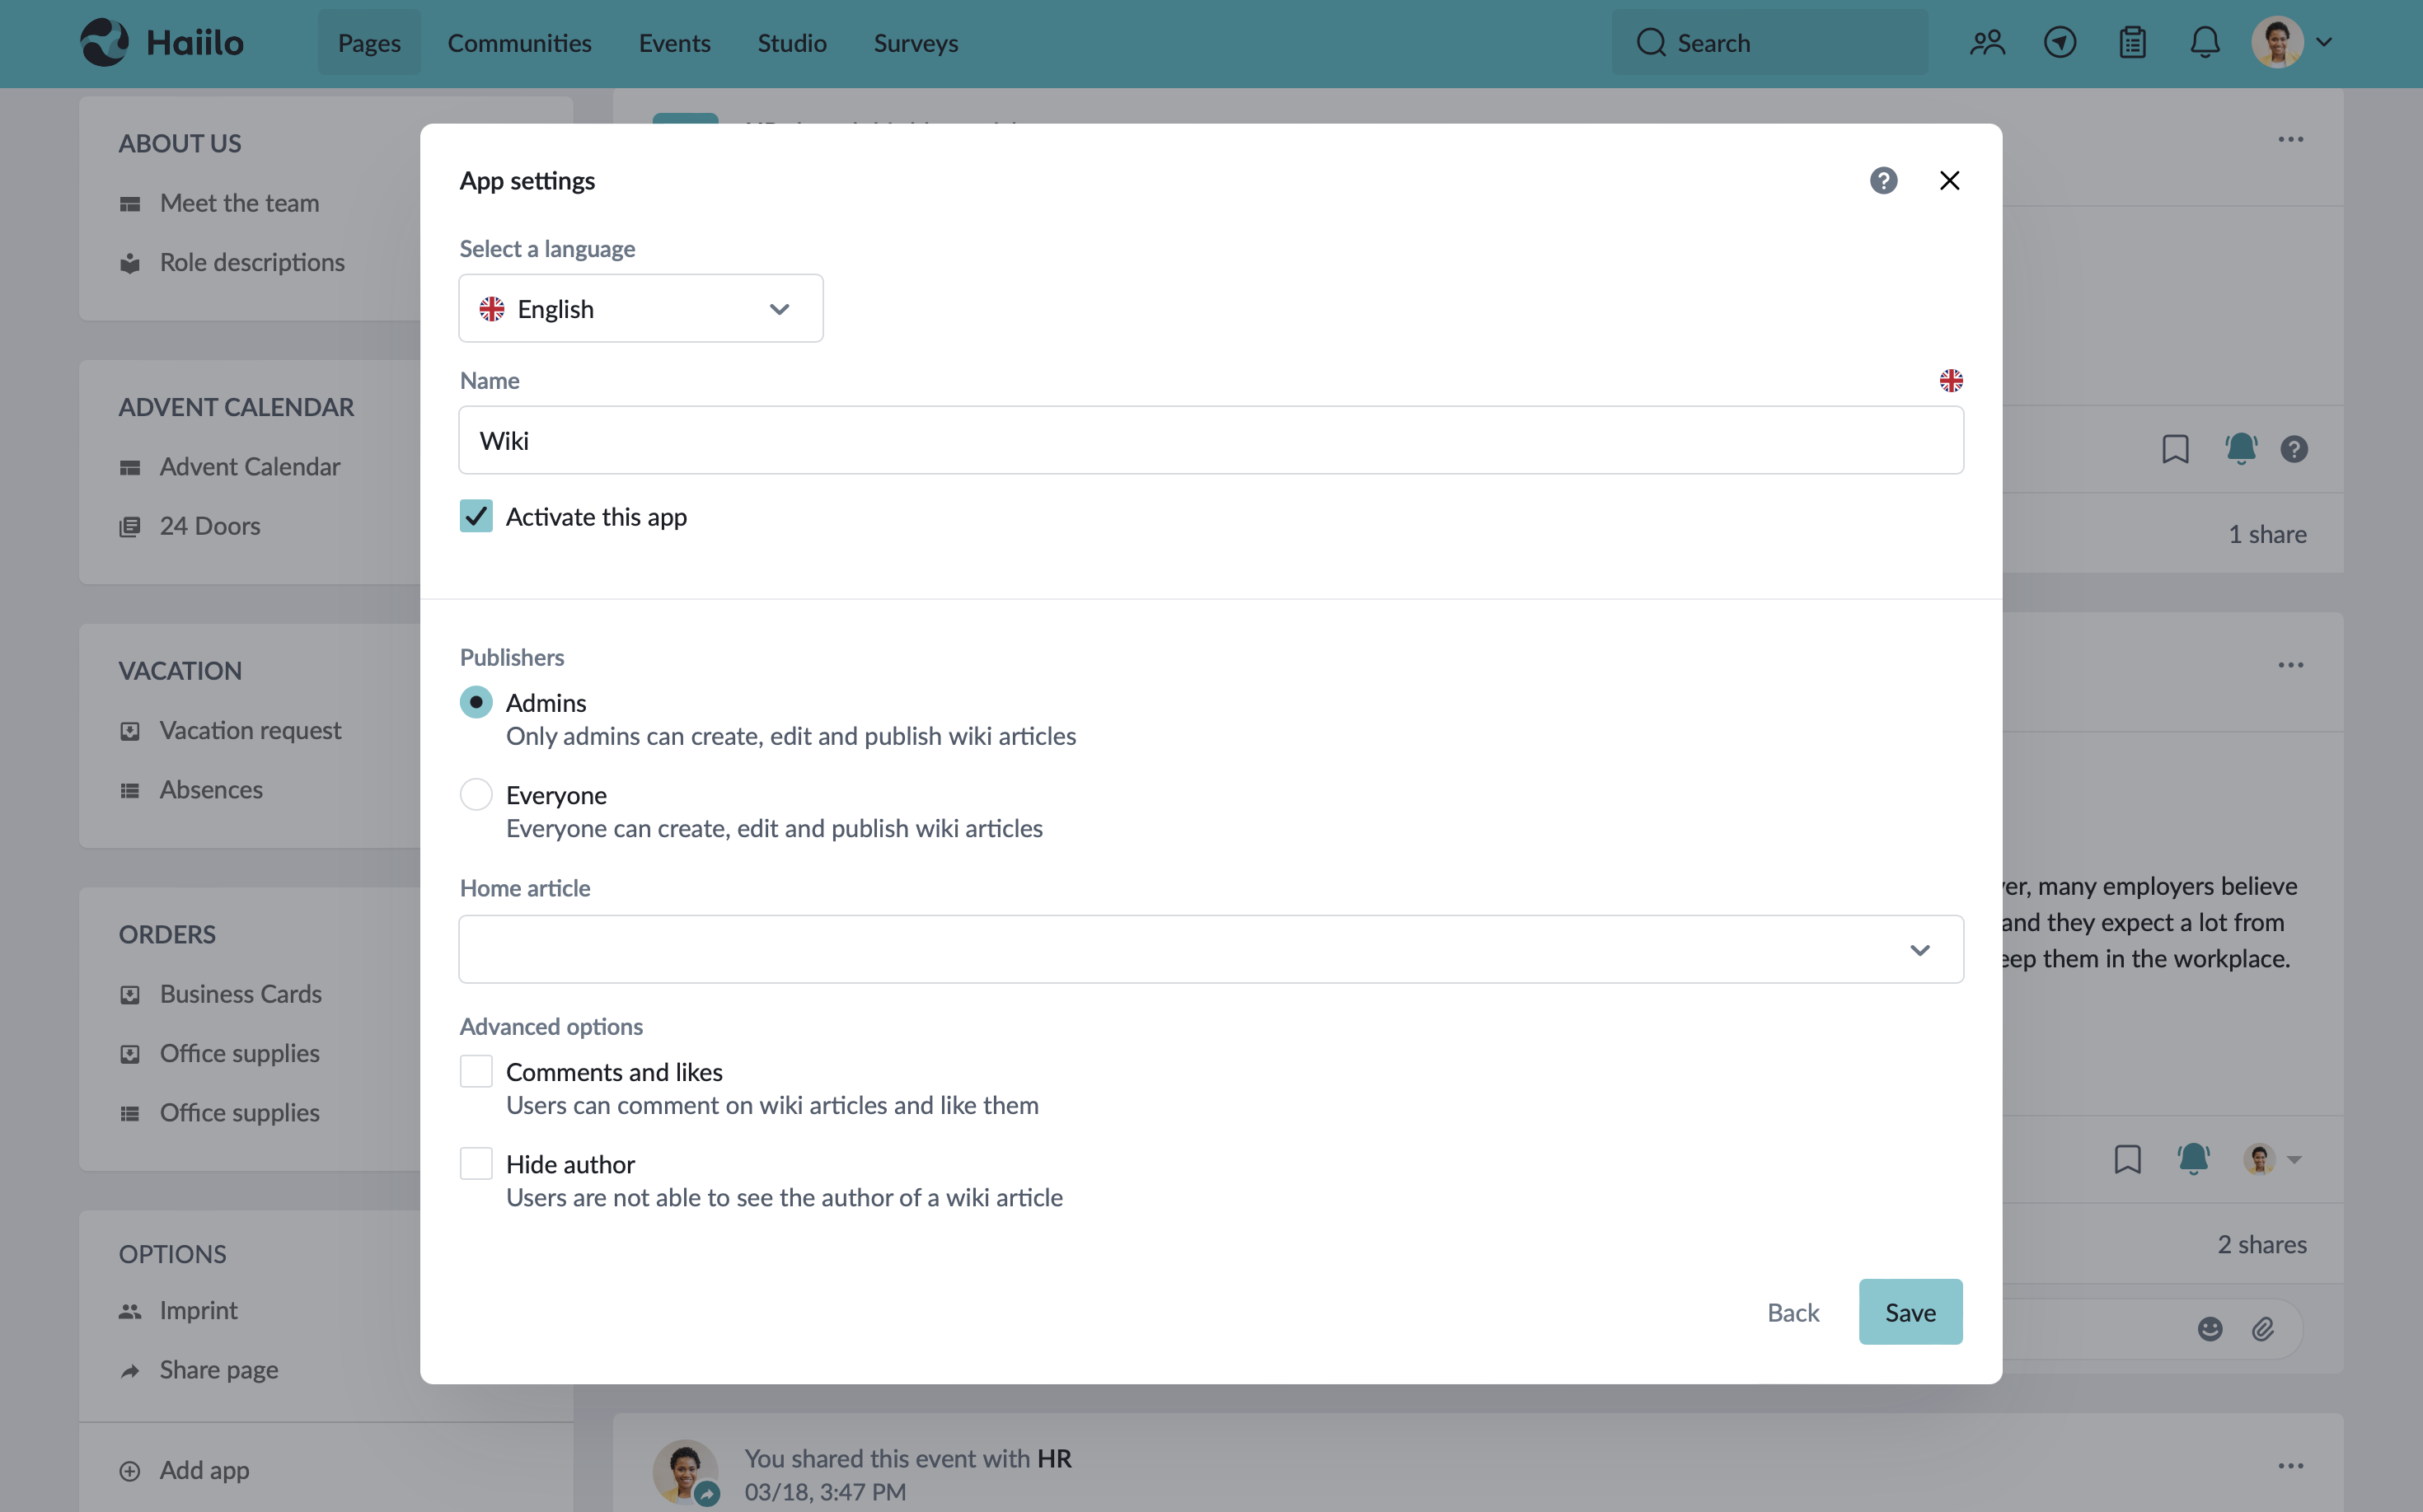Click the Search field in header

coord(1769,42)
